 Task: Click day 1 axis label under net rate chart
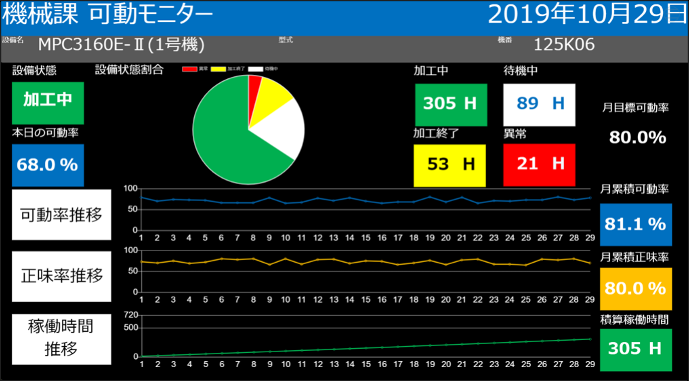(141, 300)
